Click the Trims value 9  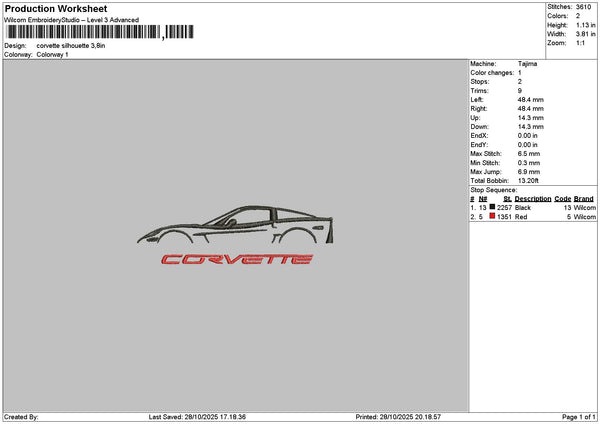(520, 91)
